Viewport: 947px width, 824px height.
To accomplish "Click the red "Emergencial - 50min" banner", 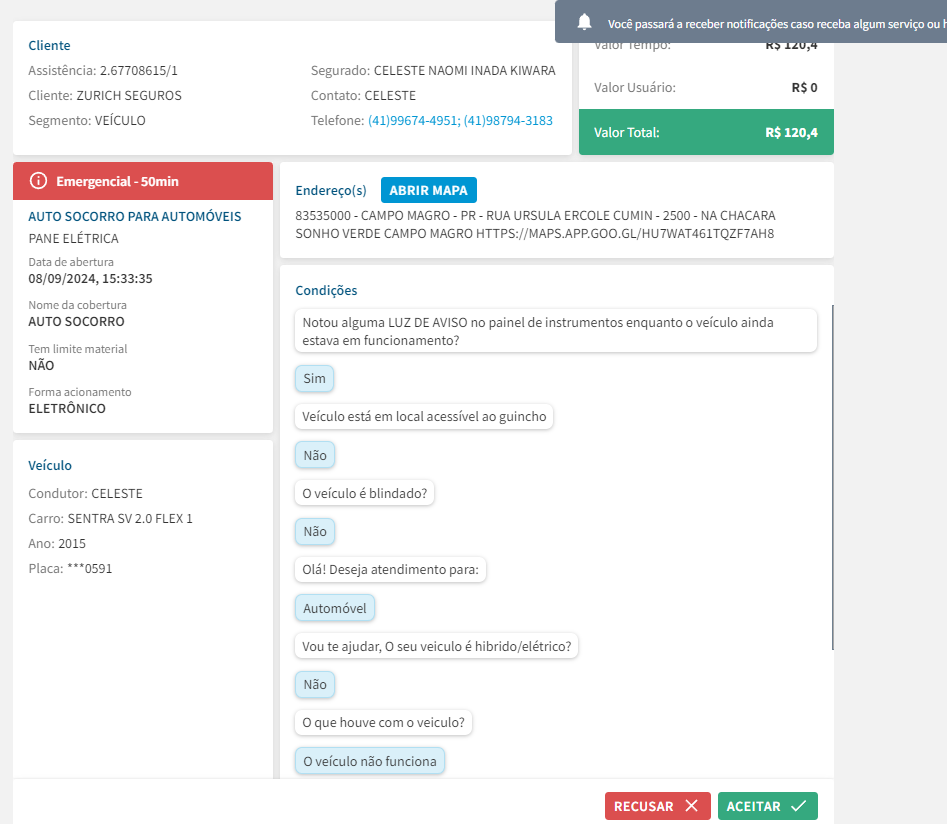I will click(x=143, y=181).
